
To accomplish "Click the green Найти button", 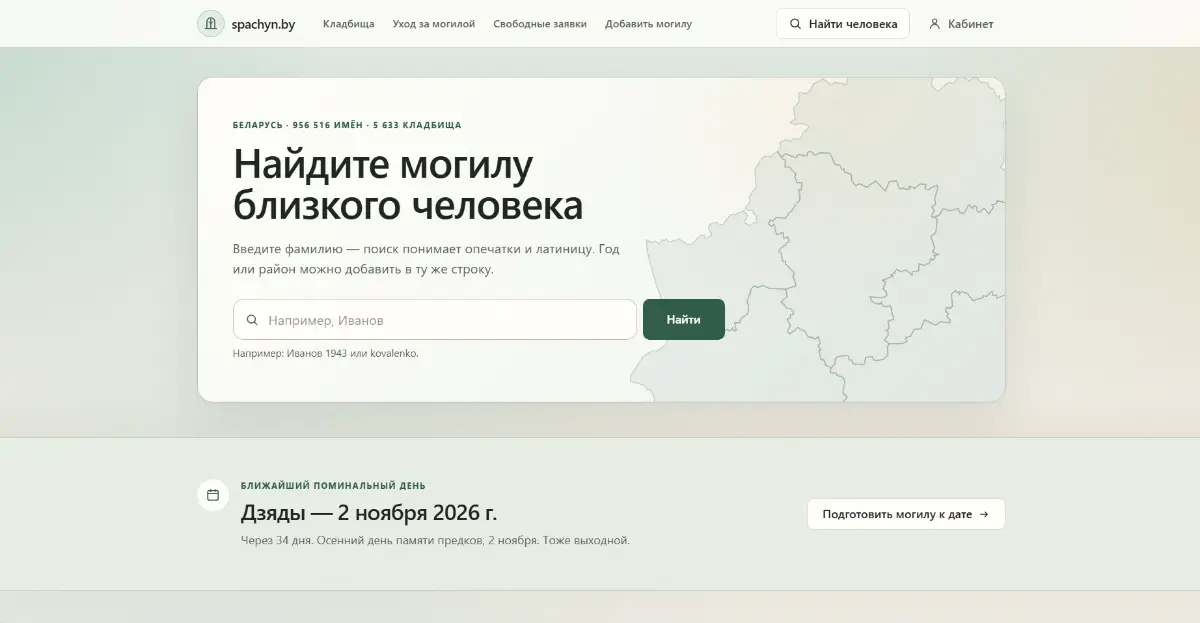I will (684, 320).
